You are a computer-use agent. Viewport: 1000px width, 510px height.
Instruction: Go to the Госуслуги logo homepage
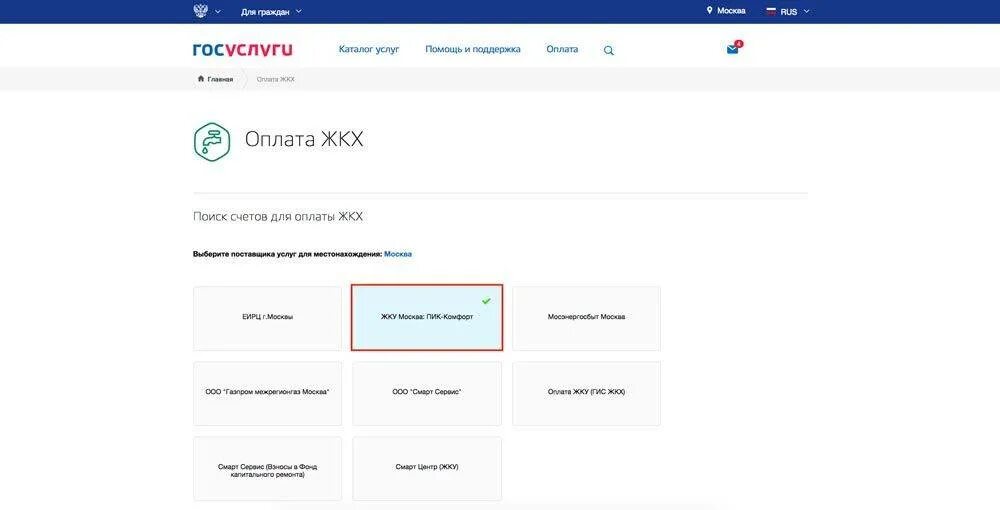click(242, 49)
